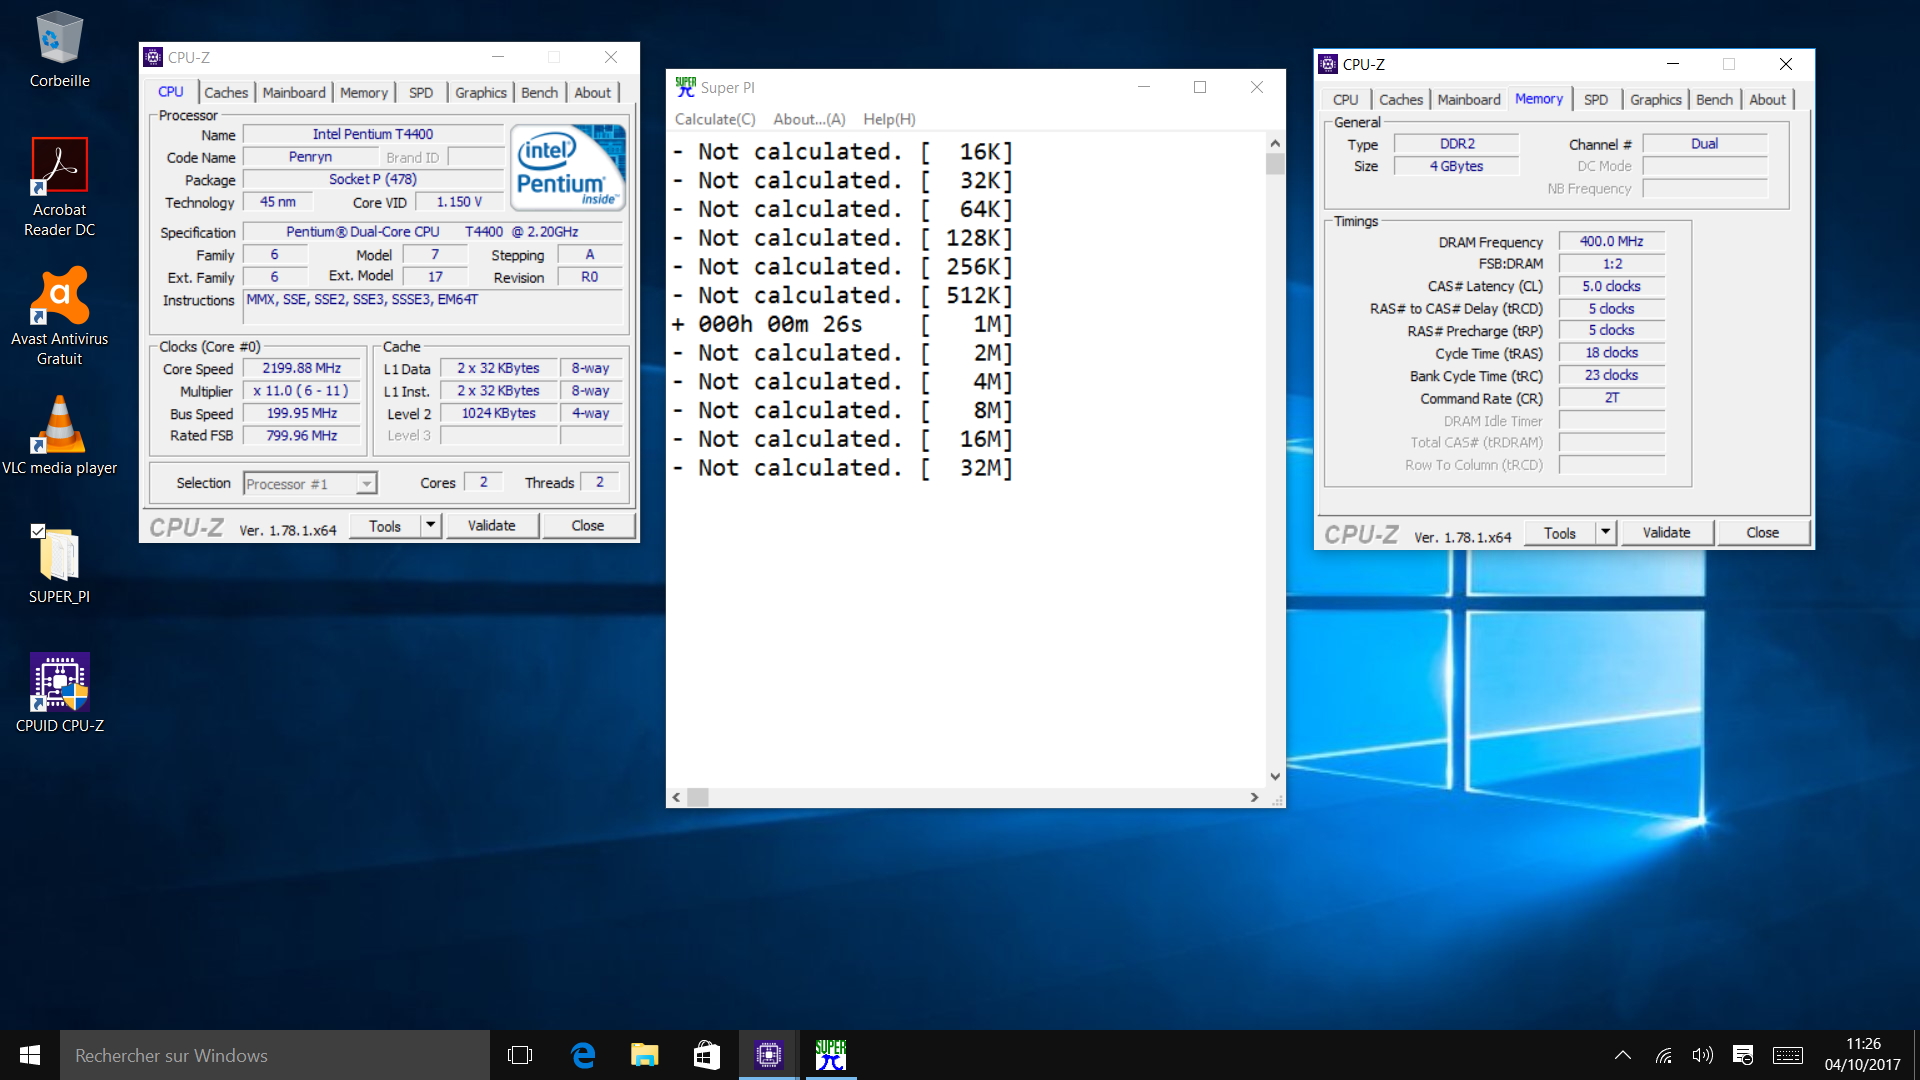
Task: Switch to Super PI taskbar button
Action: (x=831, y=1055)
